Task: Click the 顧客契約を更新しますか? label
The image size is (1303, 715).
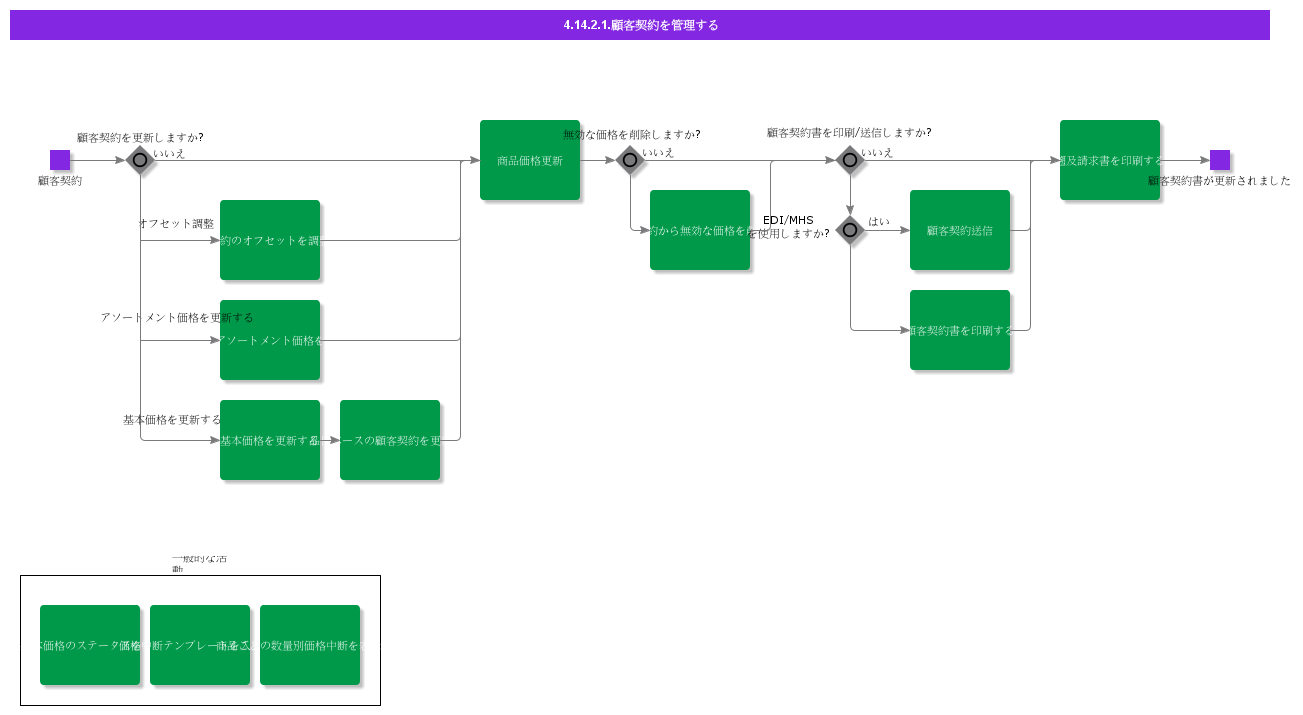Action: [140, 137]
